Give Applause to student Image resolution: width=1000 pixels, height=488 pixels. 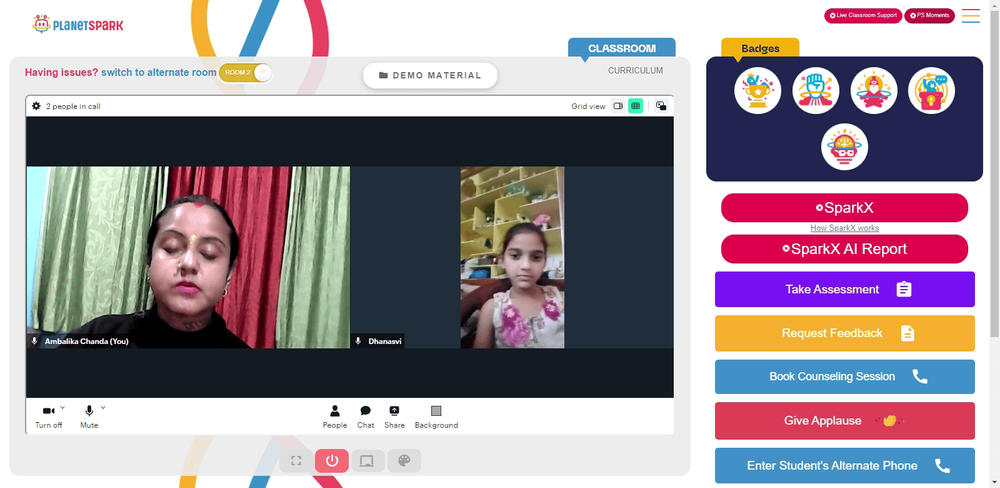(844, 420)
